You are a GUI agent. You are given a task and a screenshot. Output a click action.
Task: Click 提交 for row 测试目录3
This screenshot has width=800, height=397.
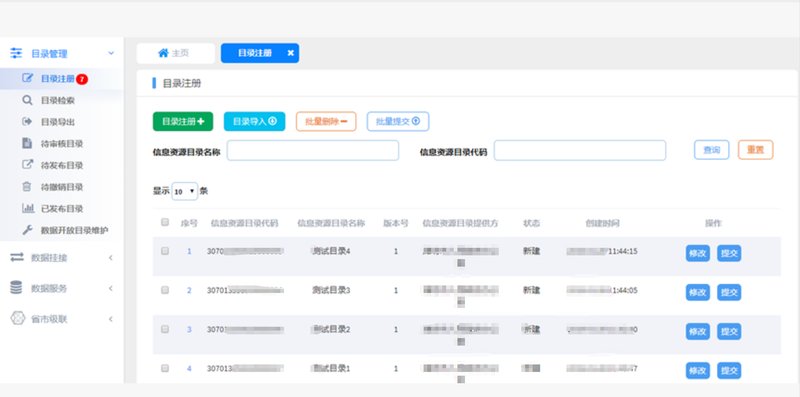(729, 292)
